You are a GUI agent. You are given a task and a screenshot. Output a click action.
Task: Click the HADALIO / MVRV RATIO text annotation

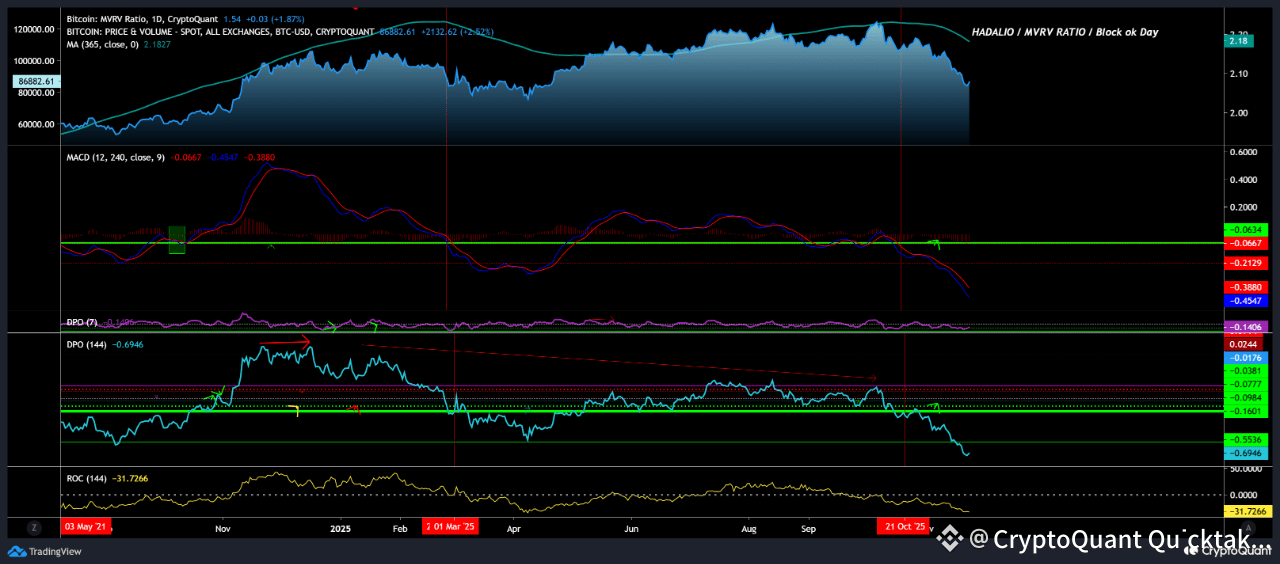(1064, 32)
